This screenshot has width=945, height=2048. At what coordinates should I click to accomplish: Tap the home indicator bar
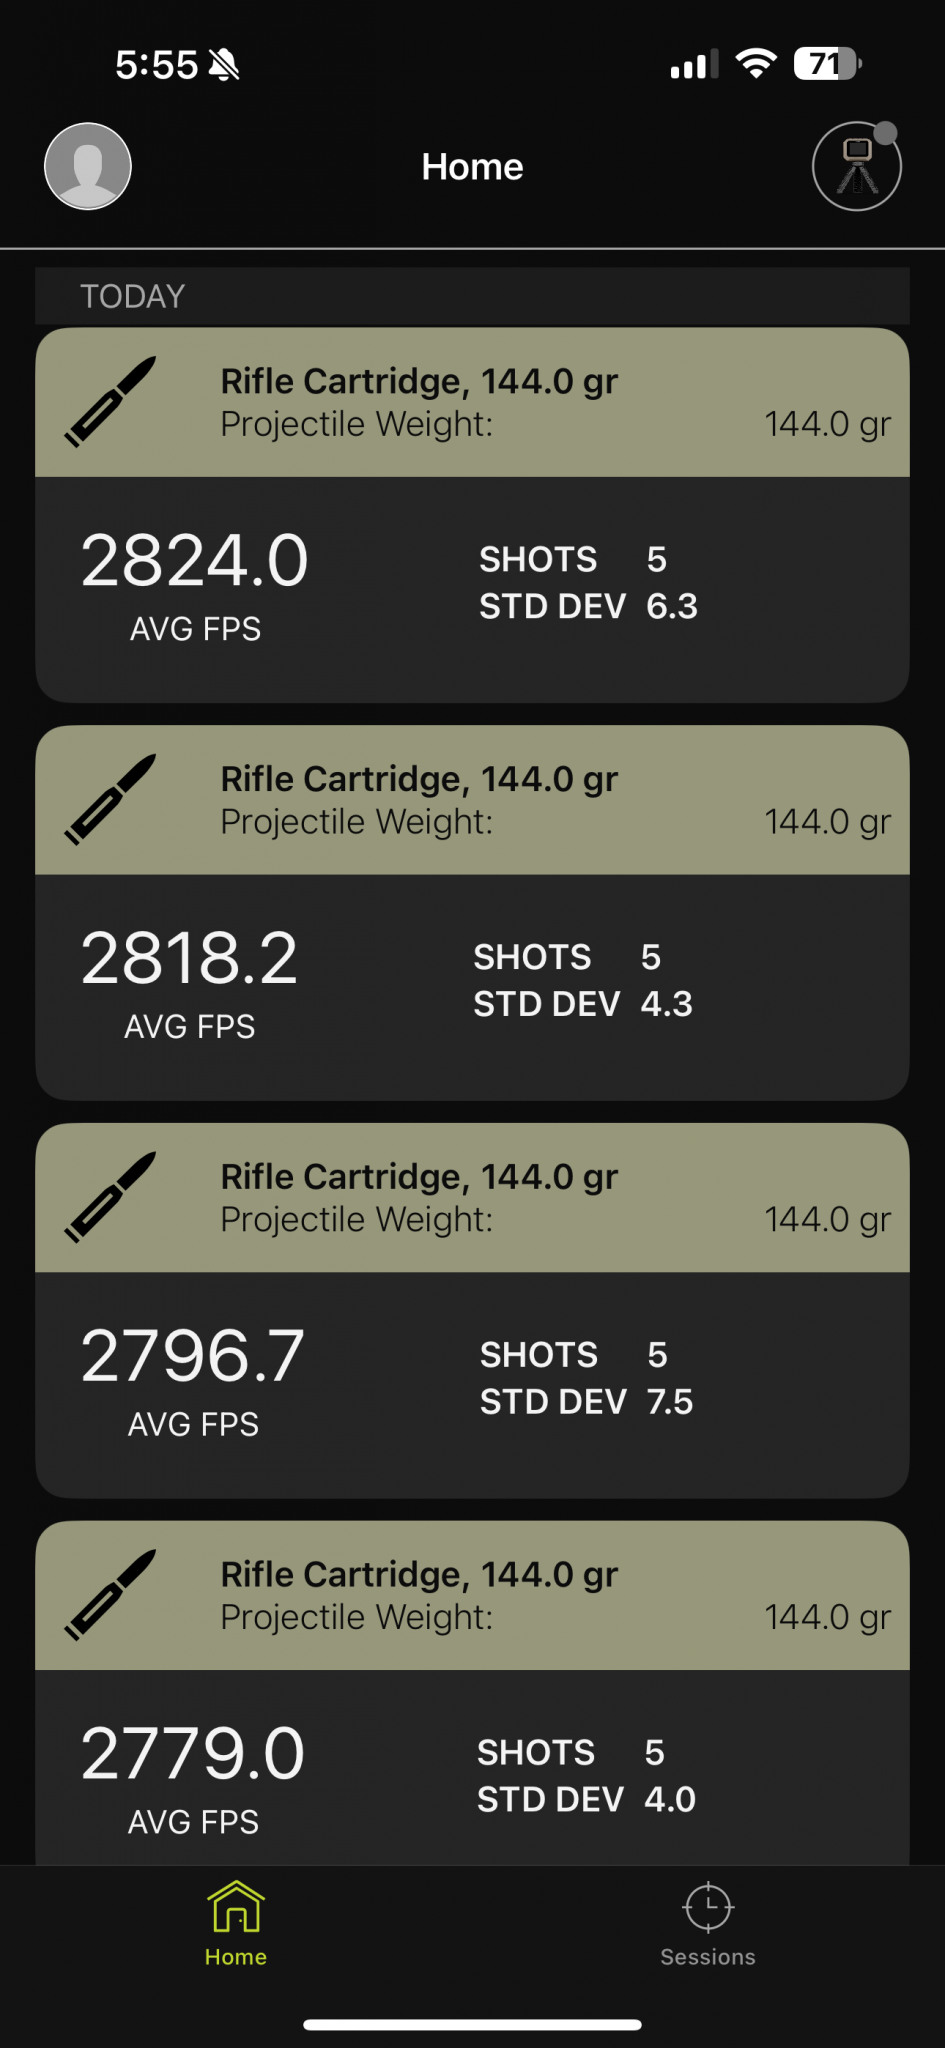pyautogui.click(x=472, y=2025)
